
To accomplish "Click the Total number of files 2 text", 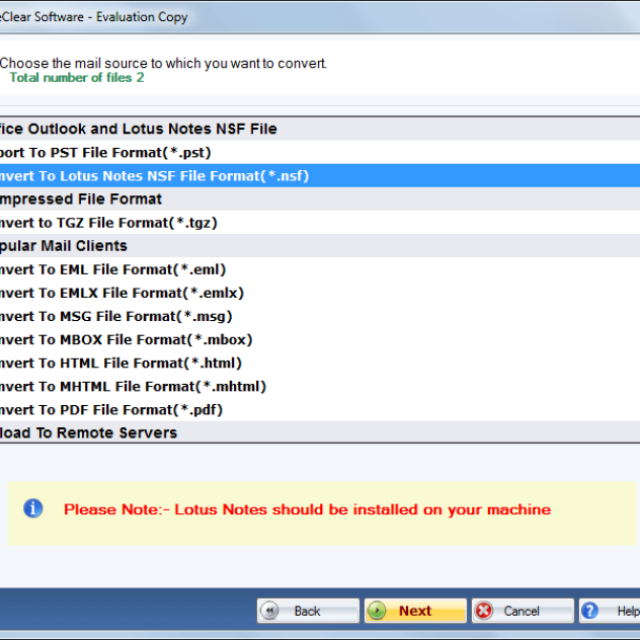I will (x=77, y=78).
